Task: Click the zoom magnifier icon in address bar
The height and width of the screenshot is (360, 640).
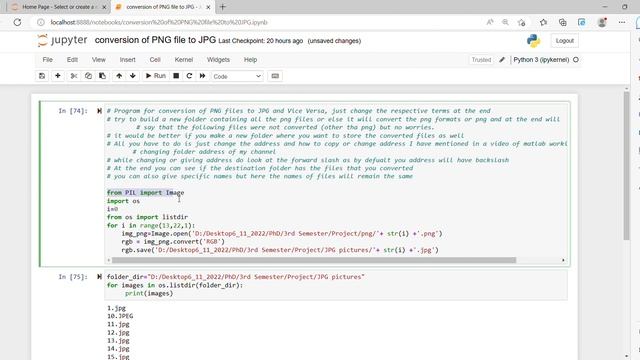Action: click(x=505, y=22)
